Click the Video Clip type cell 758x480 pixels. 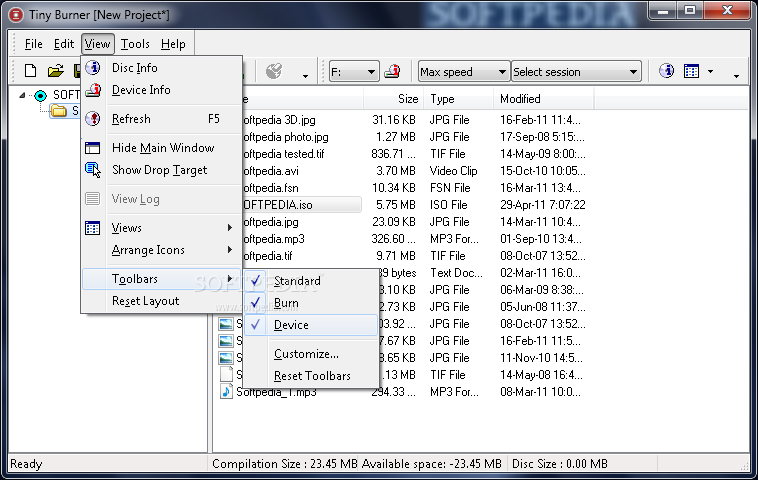coord(453,171)
